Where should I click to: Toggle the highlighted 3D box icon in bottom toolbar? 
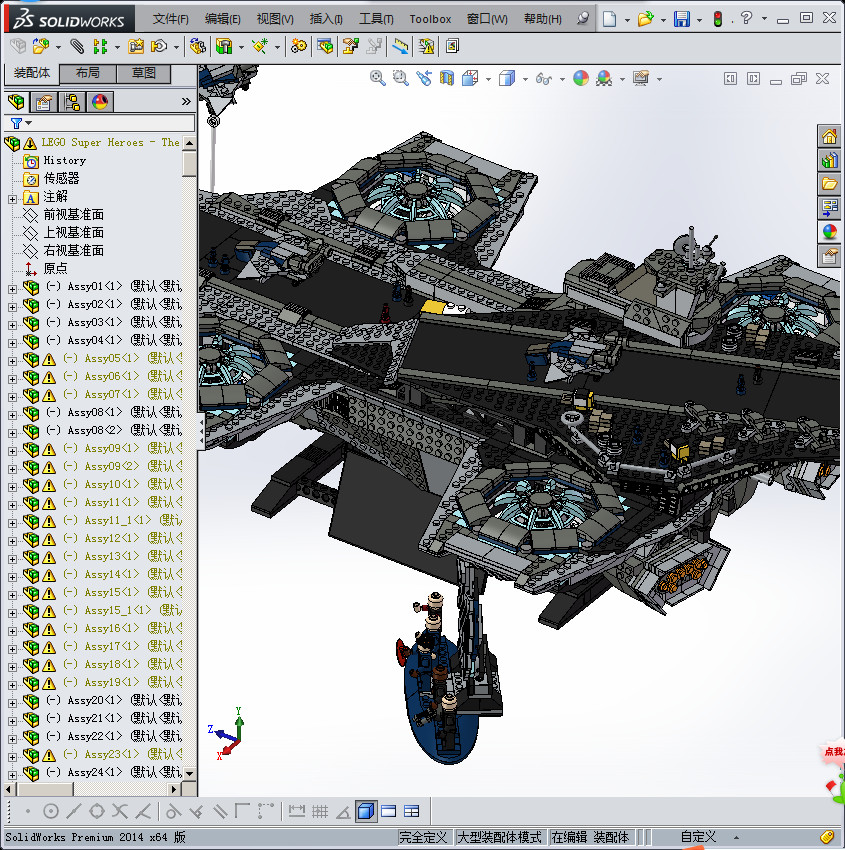pyautogui.click(x=366, y=812)
